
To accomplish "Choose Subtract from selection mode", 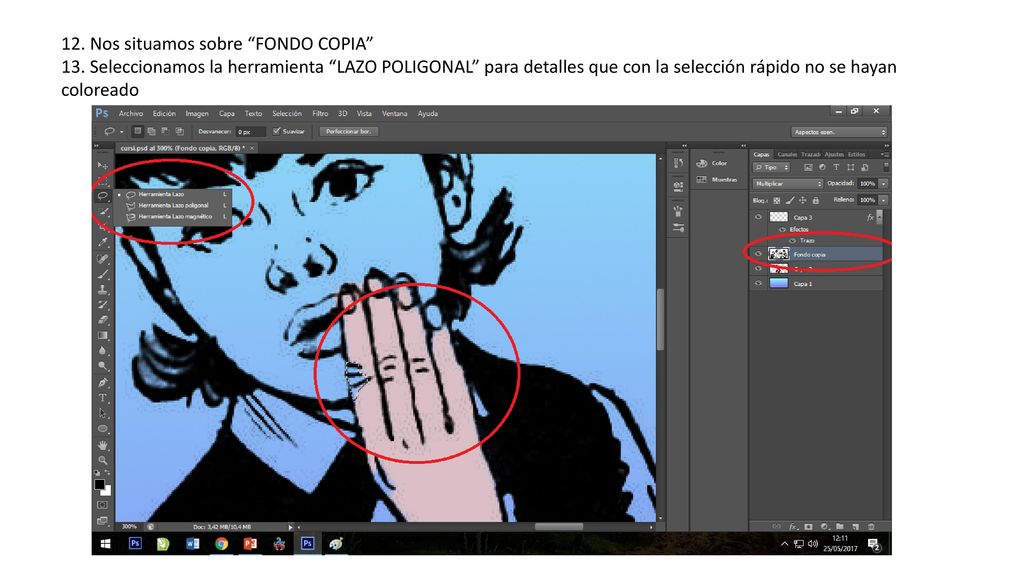I will [165, 131].
